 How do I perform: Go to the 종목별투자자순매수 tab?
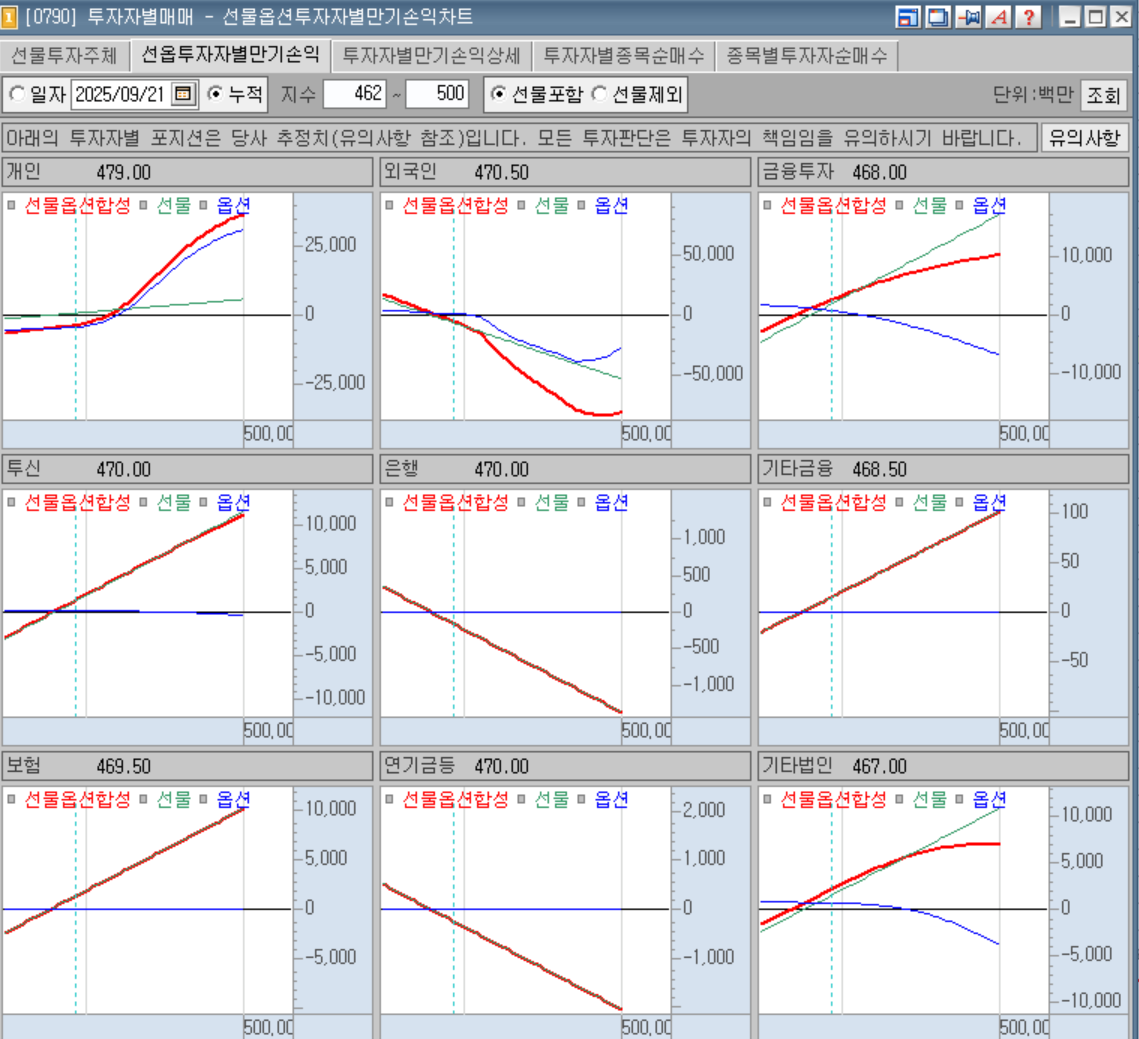[x=806, y=56]
